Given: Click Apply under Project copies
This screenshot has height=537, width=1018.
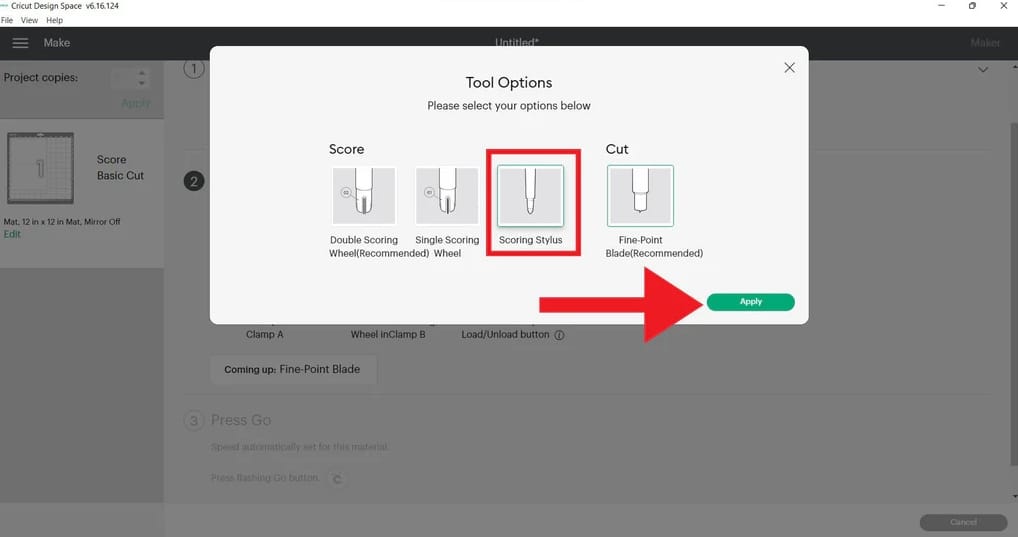Looking at the screenshot, I should pos(135,103).
